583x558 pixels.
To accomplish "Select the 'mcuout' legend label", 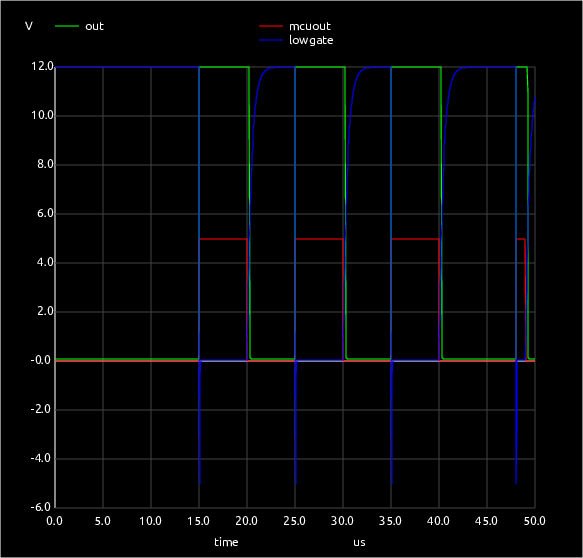I will [x=310, y=26].
